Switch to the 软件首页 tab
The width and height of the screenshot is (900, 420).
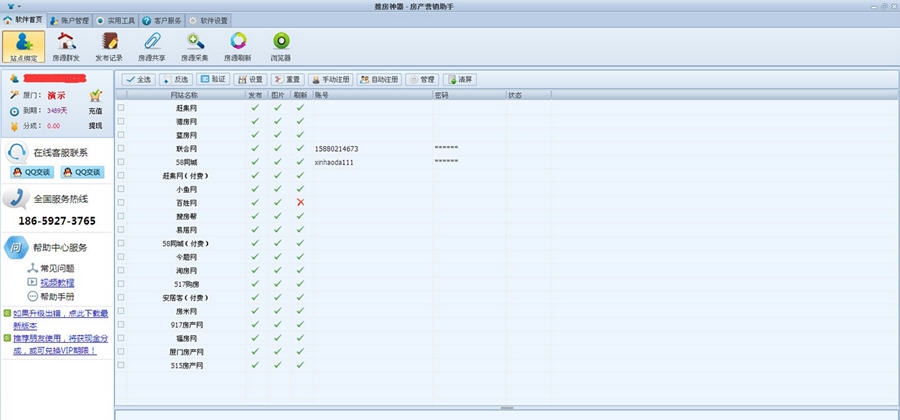click(24, 20)
